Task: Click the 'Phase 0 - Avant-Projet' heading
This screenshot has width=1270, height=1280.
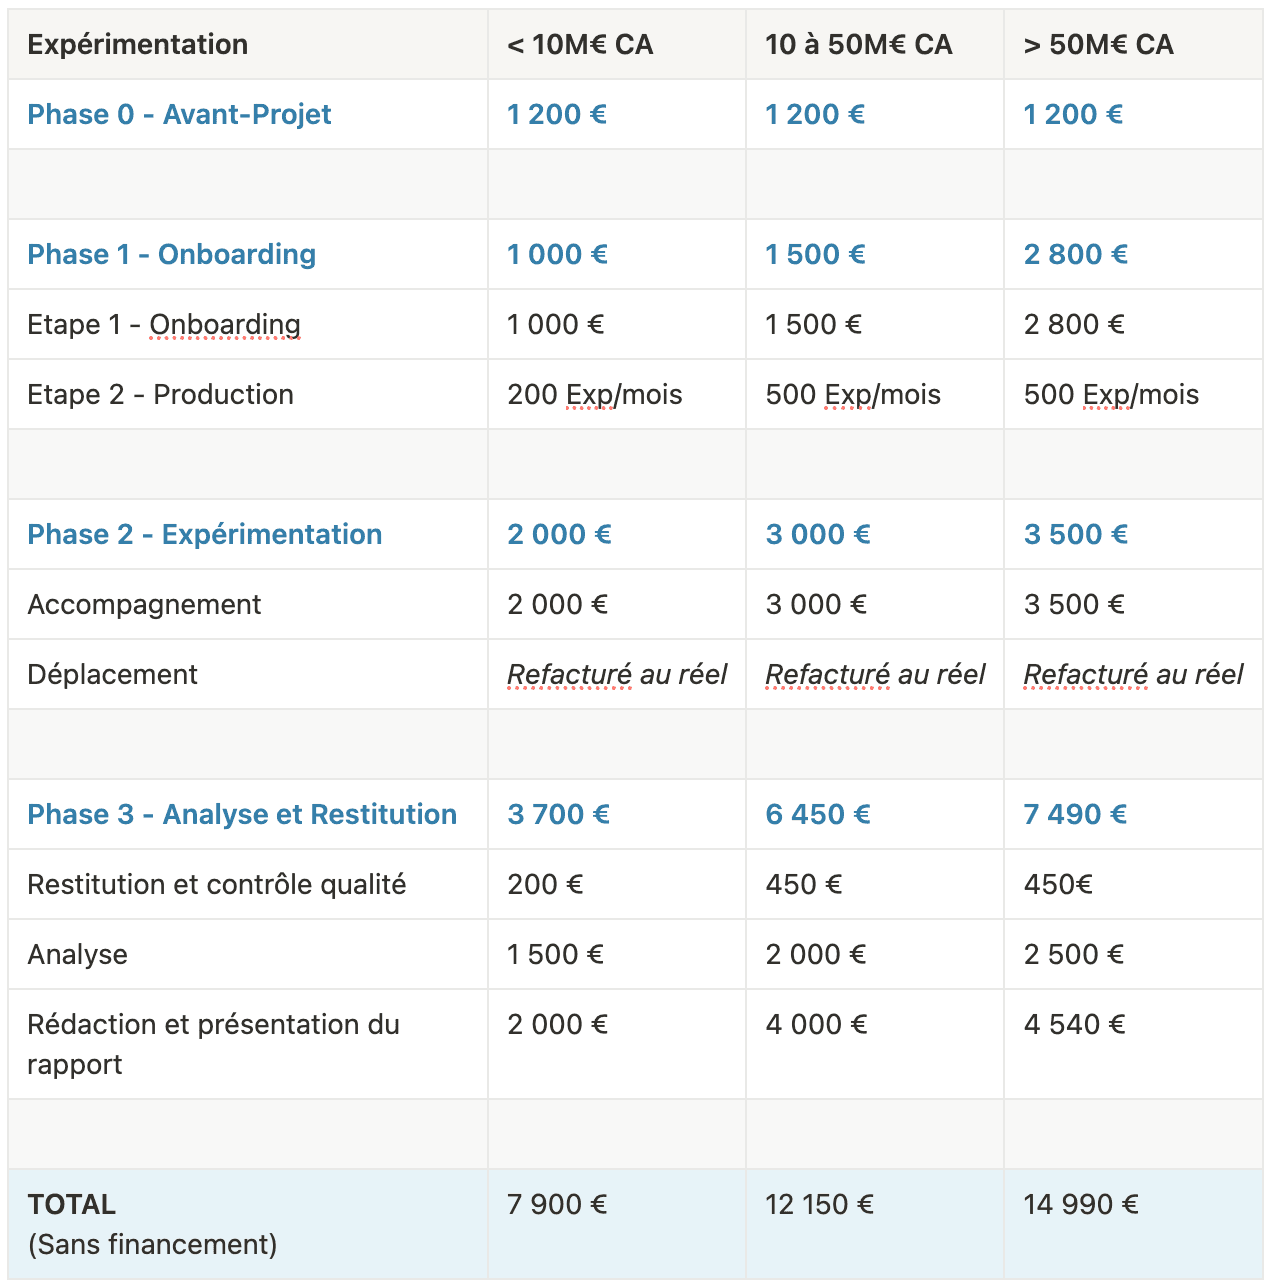Action: 179,115
